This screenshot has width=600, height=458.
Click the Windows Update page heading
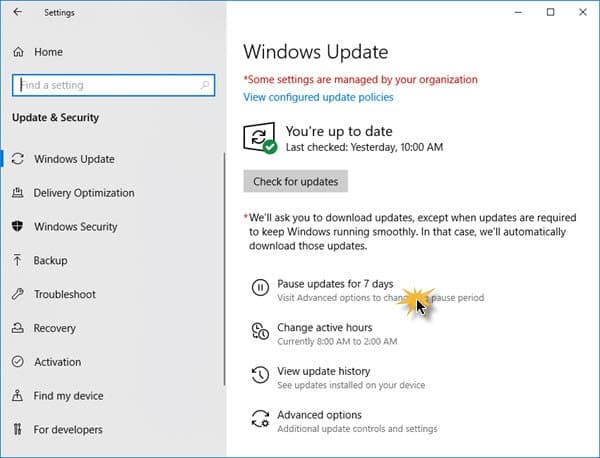pyautogui.click(x=316, y=52)
